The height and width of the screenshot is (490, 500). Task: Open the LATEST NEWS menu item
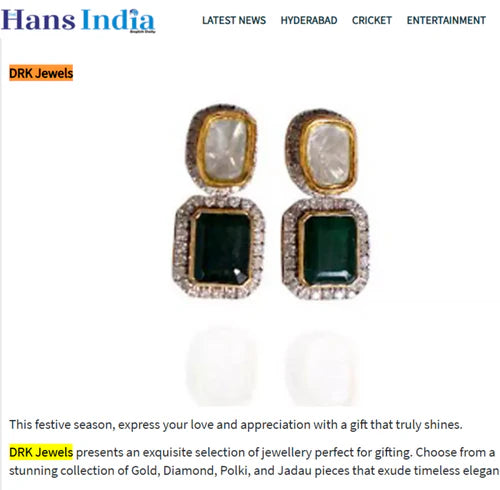[234, 20]
